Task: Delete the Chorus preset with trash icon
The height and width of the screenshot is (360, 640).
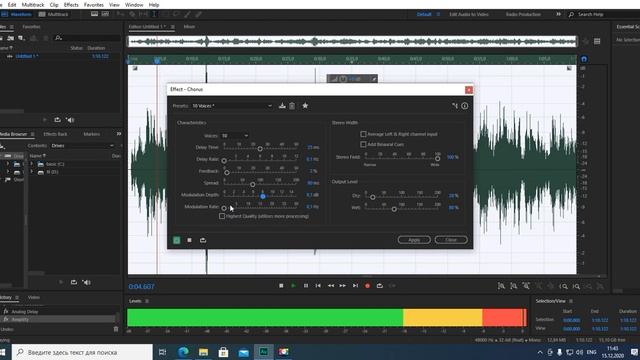Action: click(292, 106)
